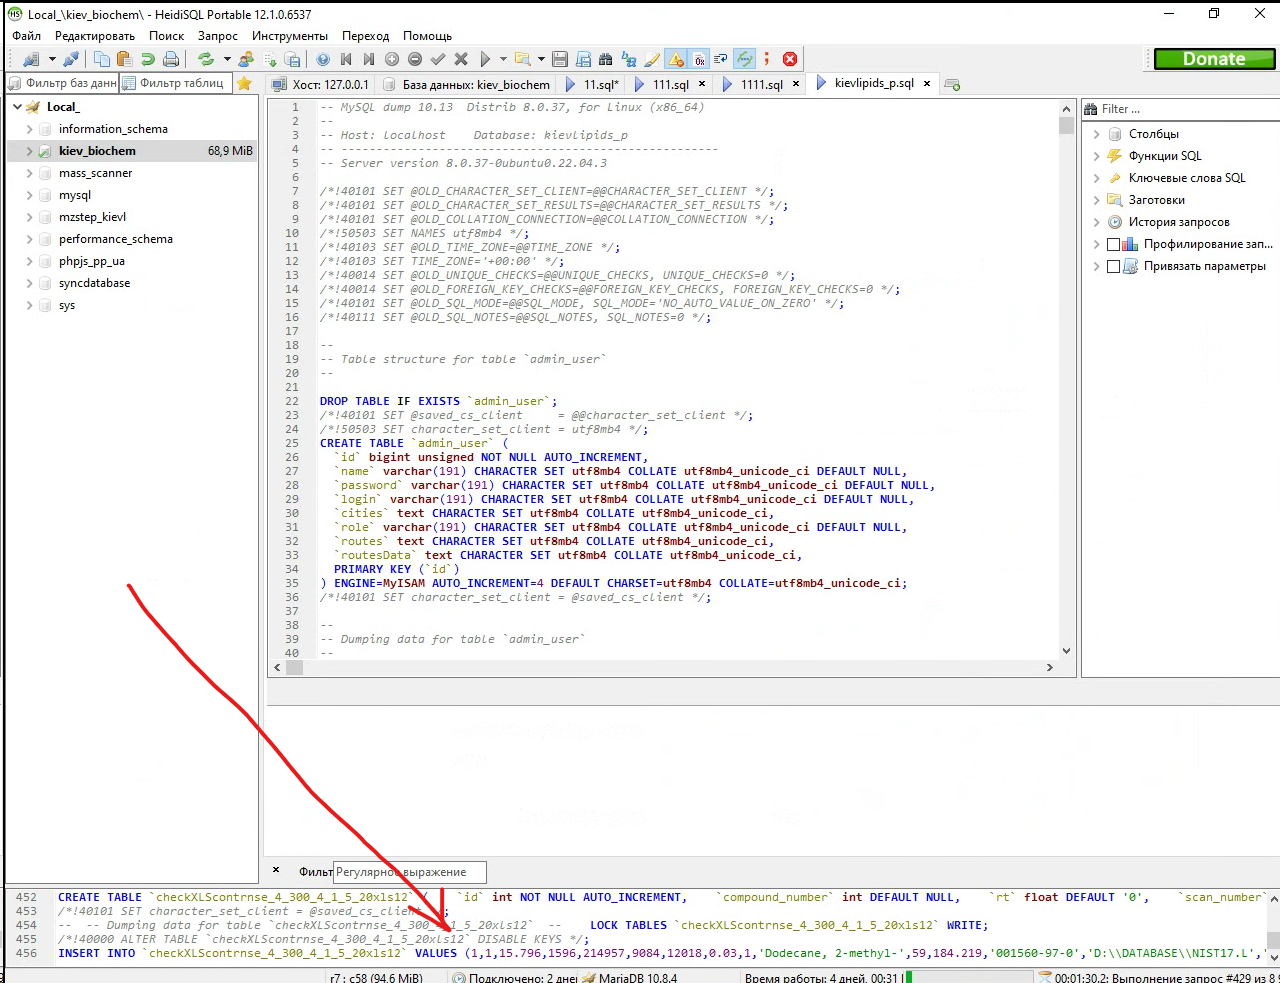1280x983 pixels.
Task: Switch to the 111.sql query tab
Action: point(670,84)
